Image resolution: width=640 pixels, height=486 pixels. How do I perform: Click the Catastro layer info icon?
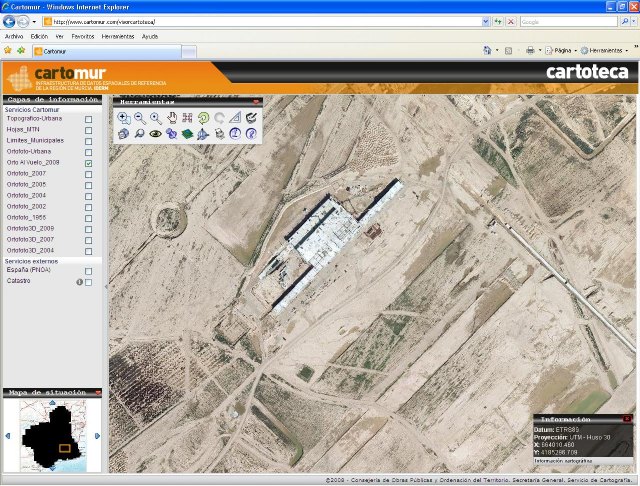point(80,282)
